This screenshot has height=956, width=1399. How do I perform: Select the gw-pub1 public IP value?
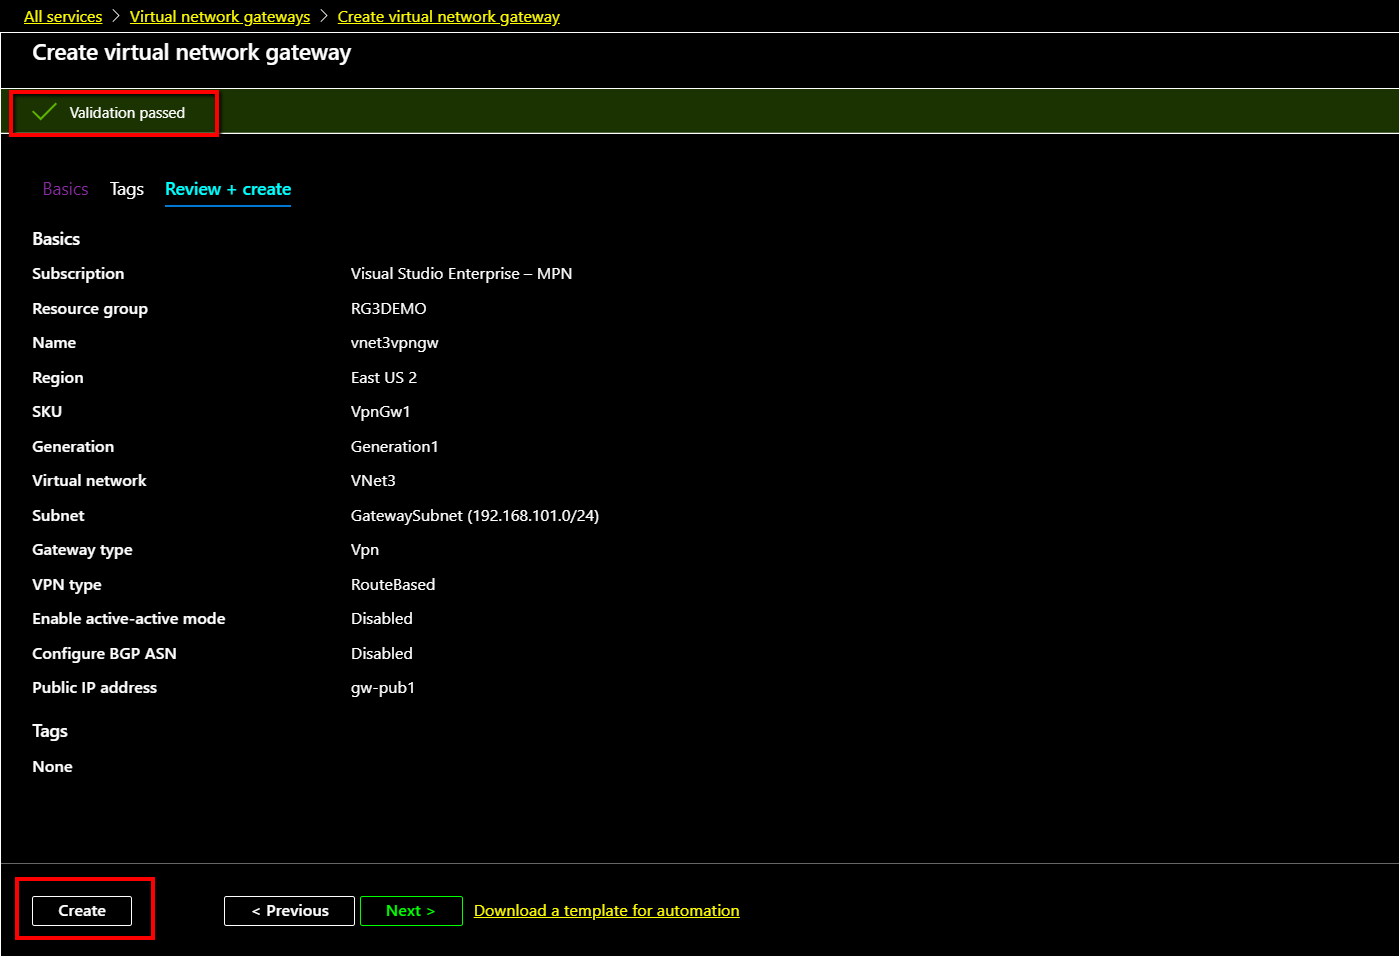point(382,688)
